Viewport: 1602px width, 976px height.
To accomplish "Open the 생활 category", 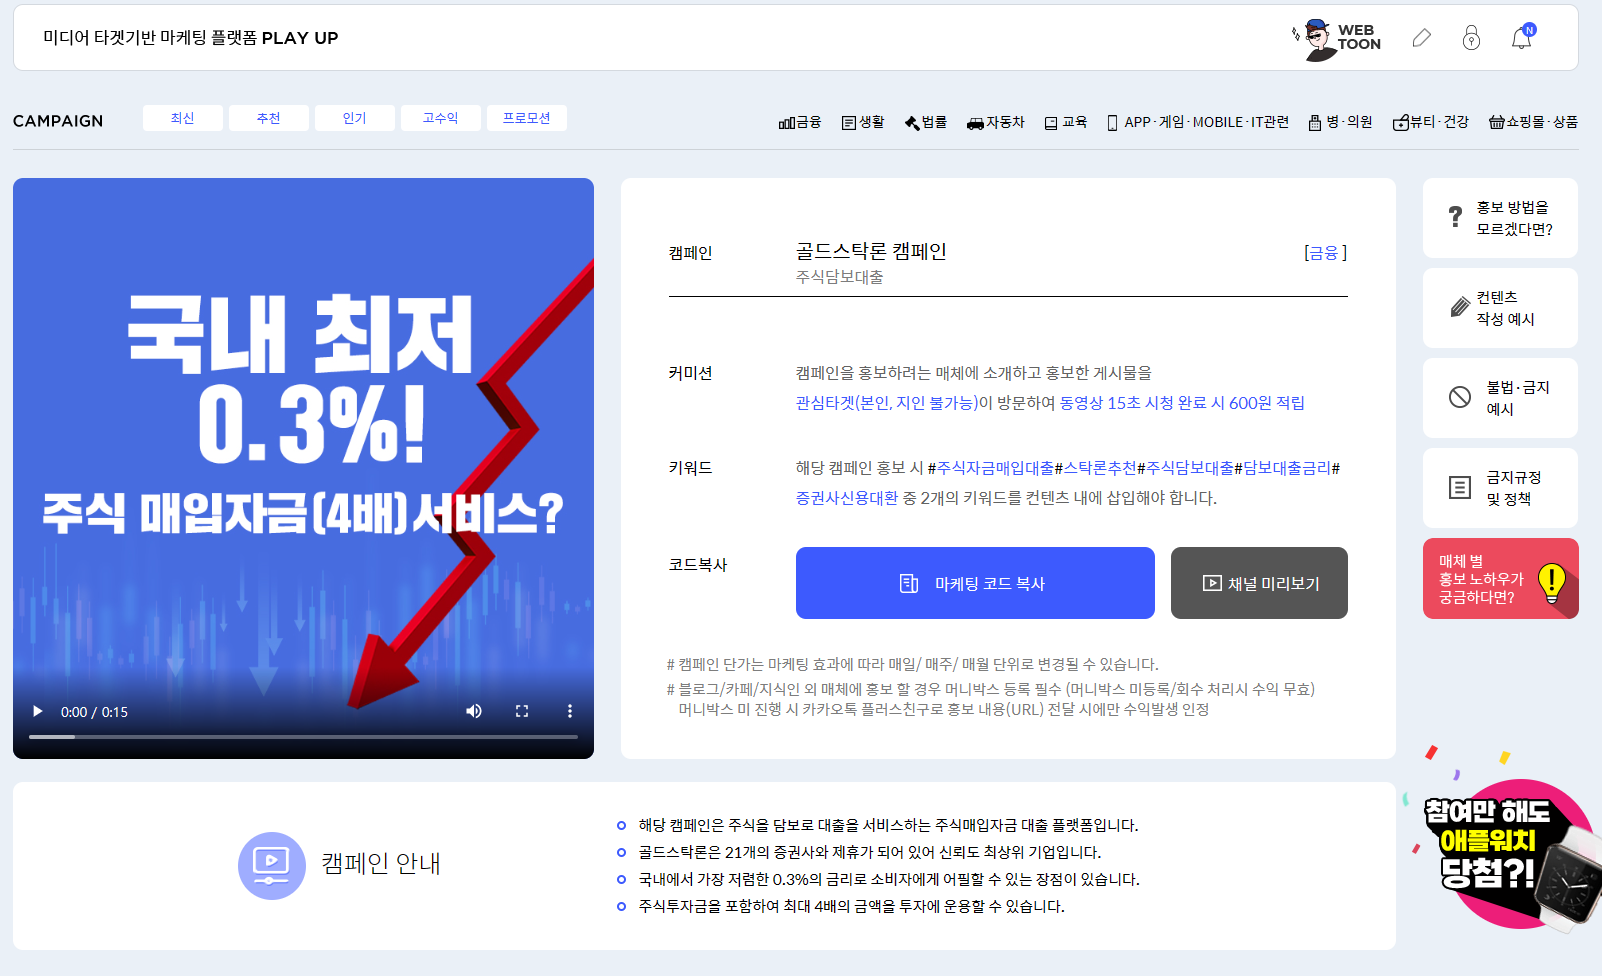I will coord(863,122).
